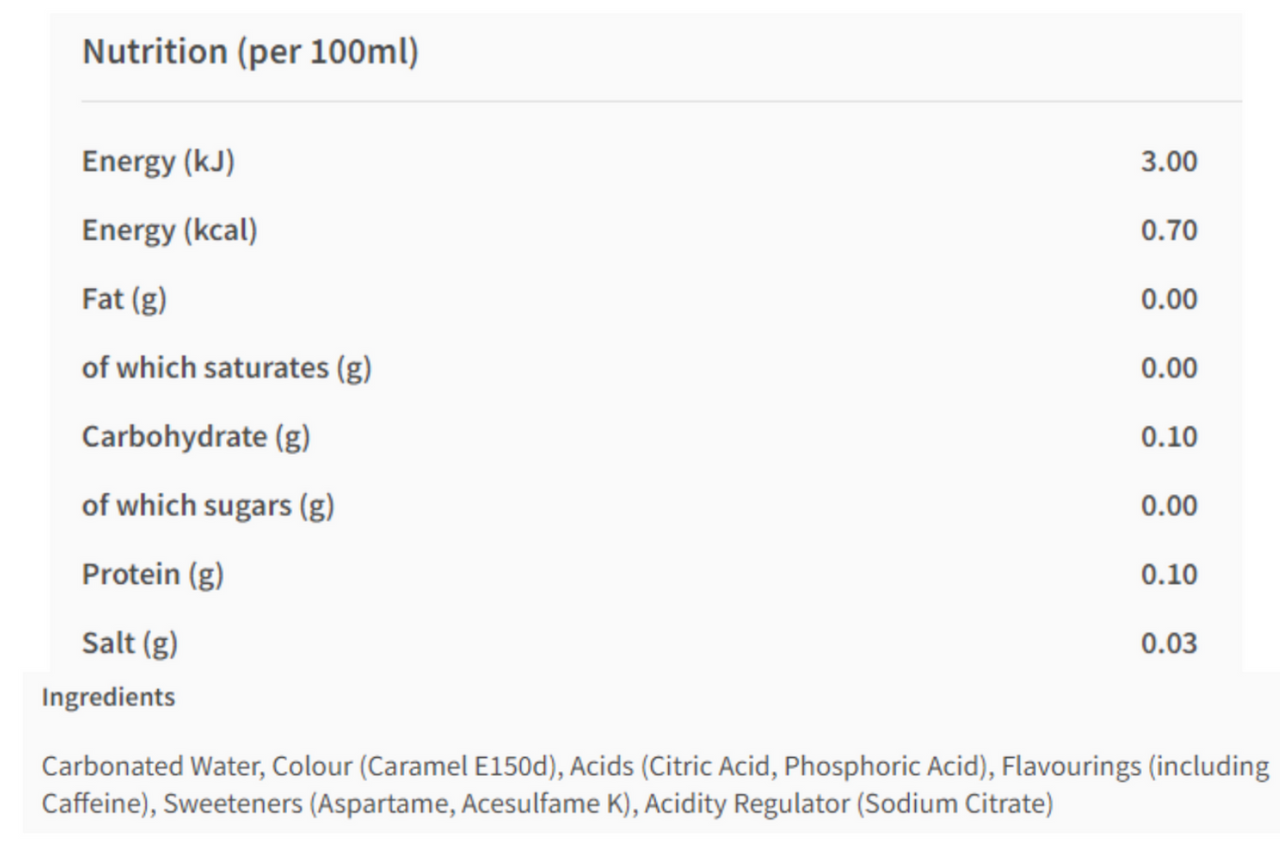Click the "Nutrition (per 100ml)" heading
This screenshot has height=853, width=1280.
250,52
